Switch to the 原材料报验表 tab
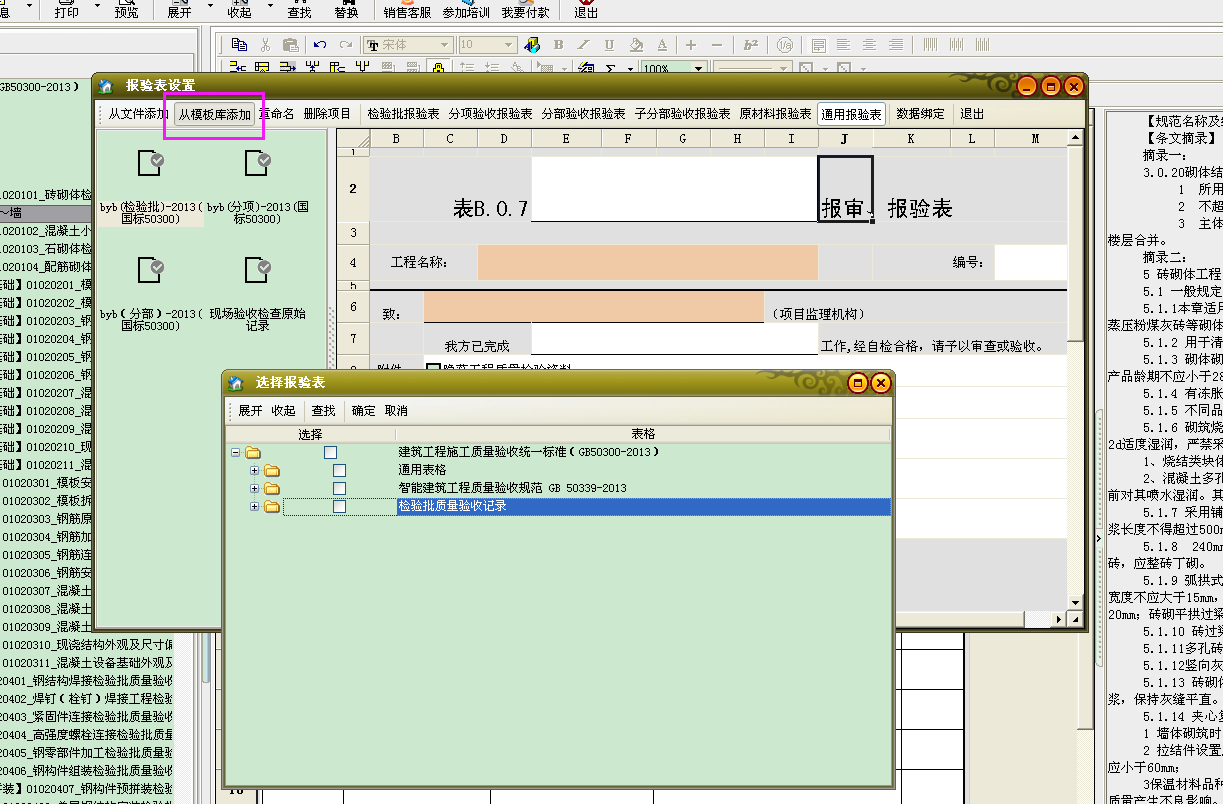The width and height of the screenshot is (1223, 804). 775,114
